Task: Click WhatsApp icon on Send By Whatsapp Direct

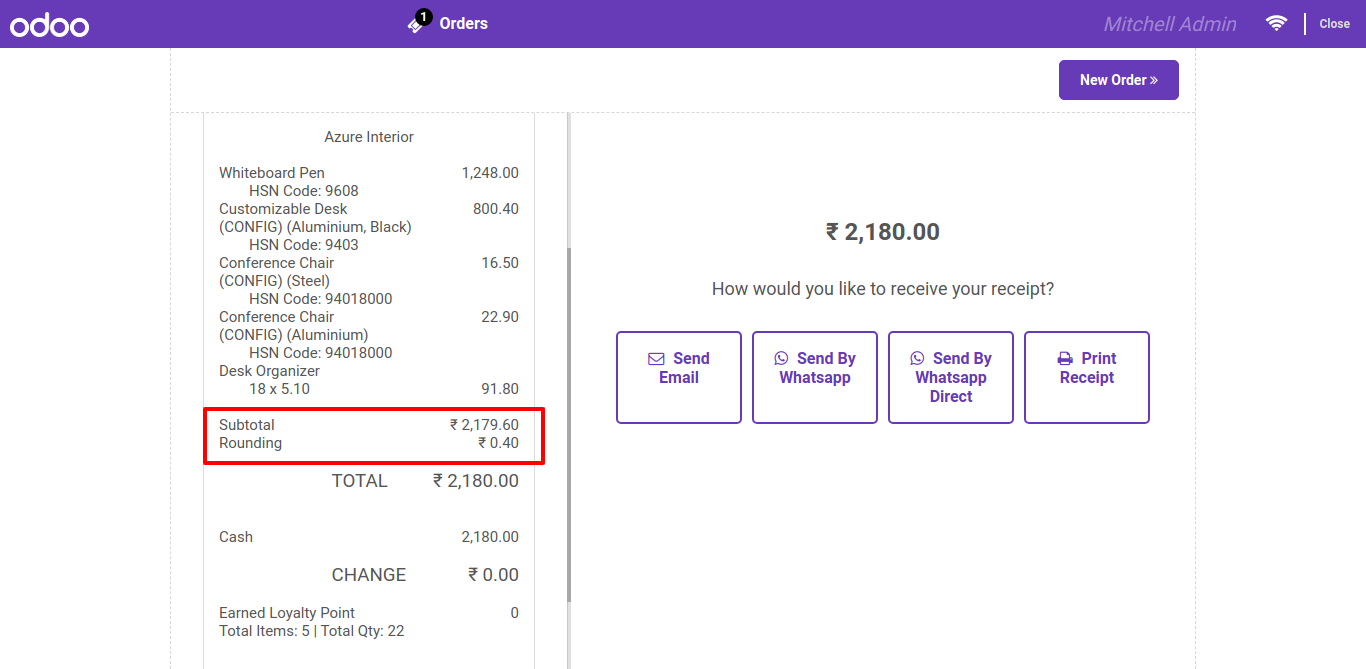Action: click(917, 359)
